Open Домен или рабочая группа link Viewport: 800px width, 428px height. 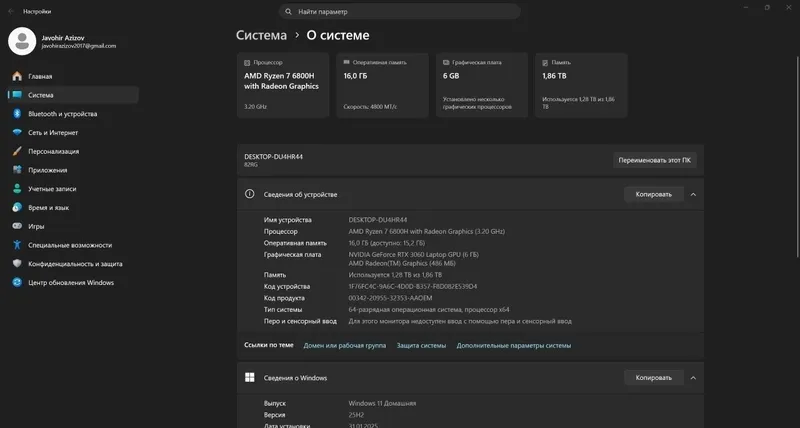tap(344, 345)
